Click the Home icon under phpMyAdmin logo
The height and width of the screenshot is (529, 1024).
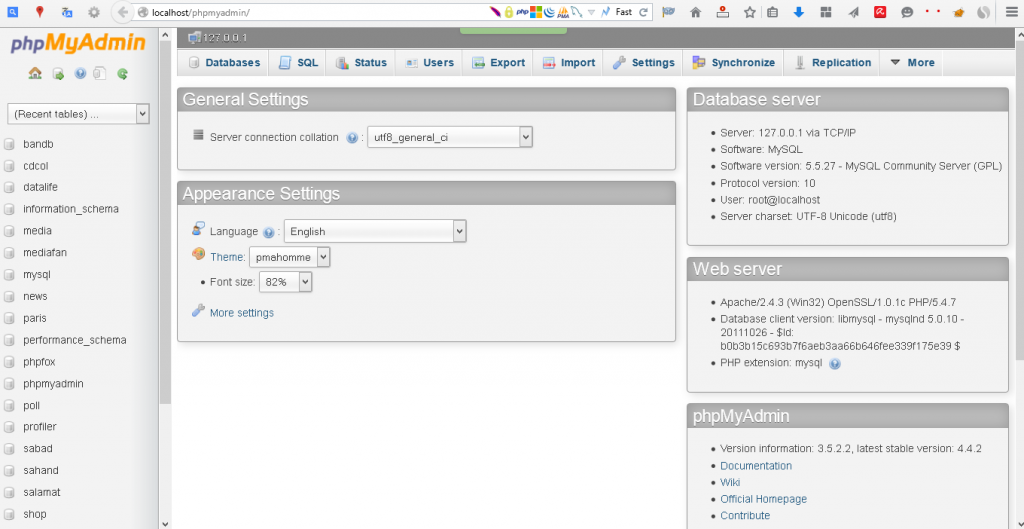[35, 74]
